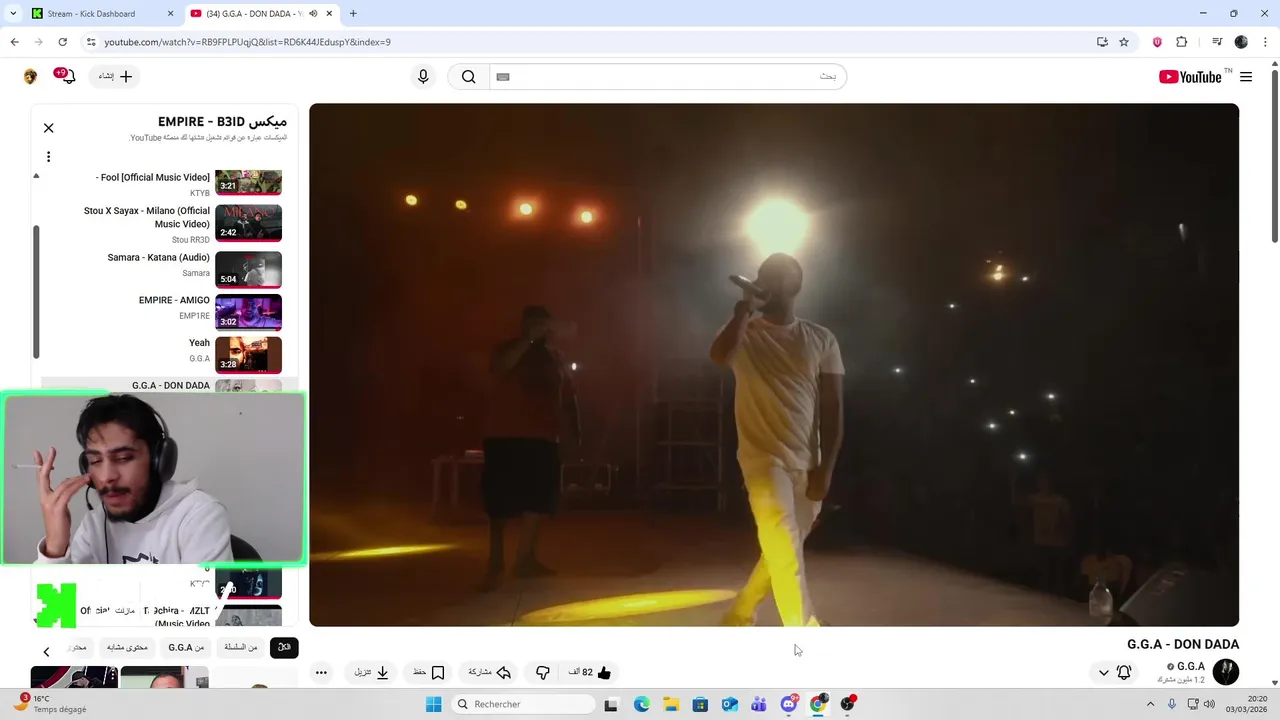Open the Create (إنشاء) button
Screen dimensions: 1280x720
click(x=115, y=77)
